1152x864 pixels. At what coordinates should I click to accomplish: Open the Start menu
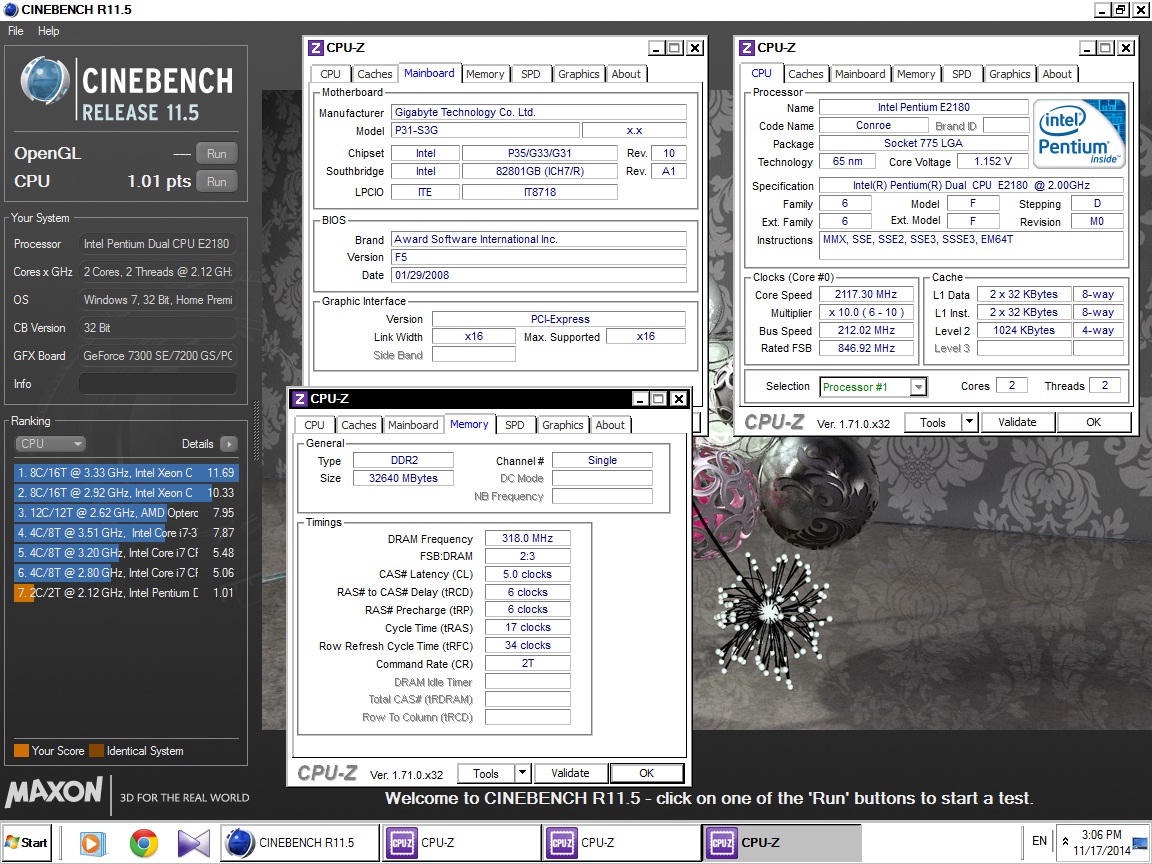click(26, 843)
